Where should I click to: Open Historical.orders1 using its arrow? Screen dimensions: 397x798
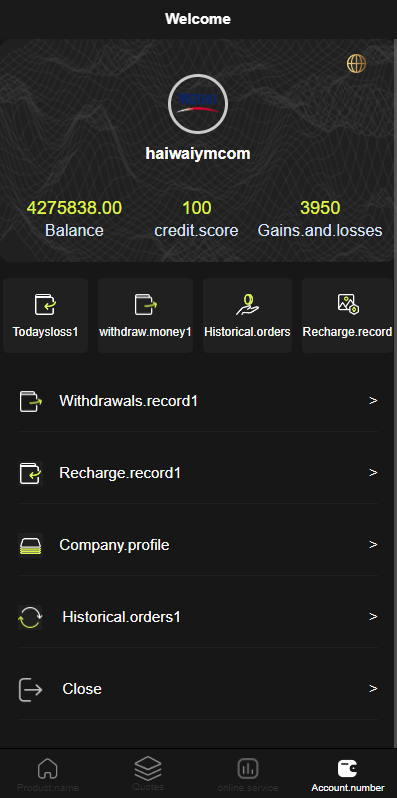(x=373, y=617)
